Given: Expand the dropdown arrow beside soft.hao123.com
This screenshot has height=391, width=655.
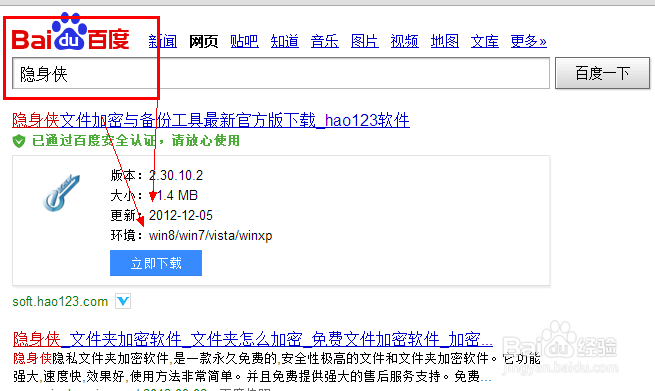Looking at the screenshot, I should point(123,301).
